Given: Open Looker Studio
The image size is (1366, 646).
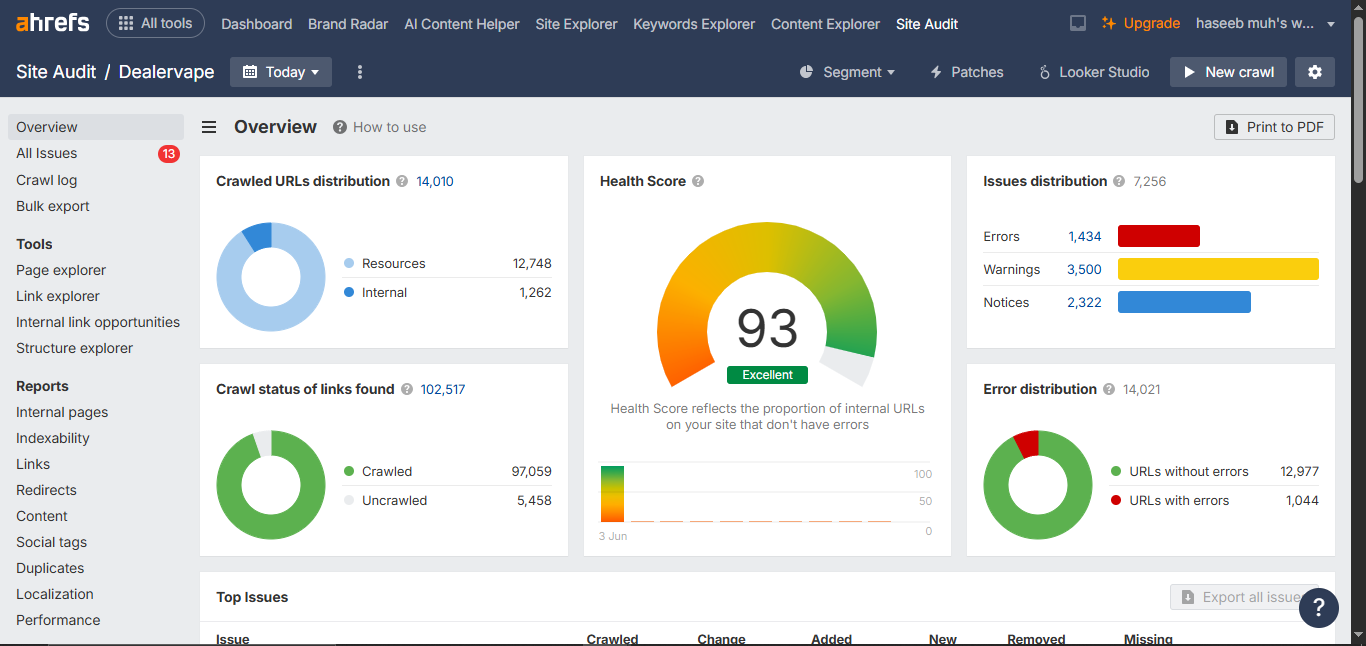Looking at the screenshot, I should [1094, 72].
